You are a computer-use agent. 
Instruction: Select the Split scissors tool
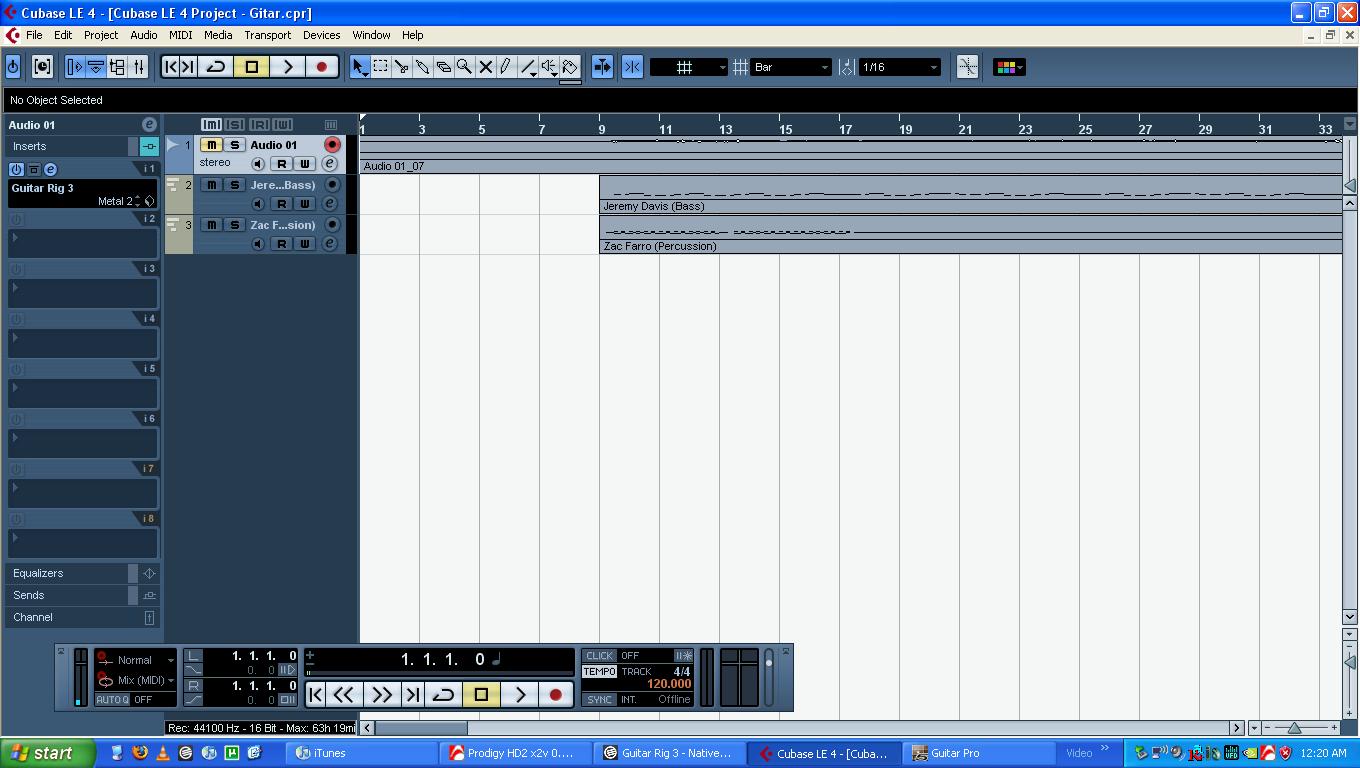[x=402, y=67]
